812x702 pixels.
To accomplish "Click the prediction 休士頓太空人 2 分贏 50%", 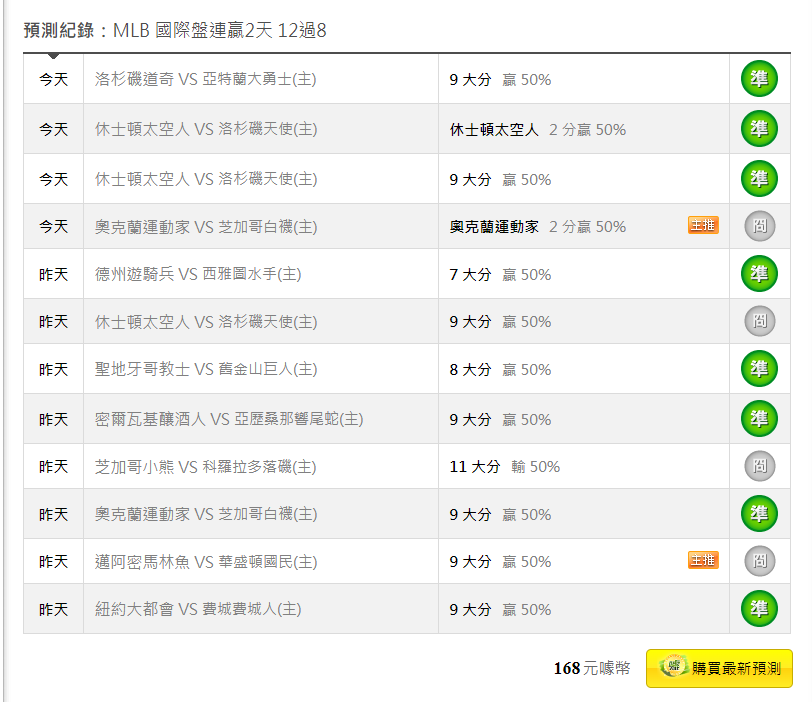I will click(538, 129).
